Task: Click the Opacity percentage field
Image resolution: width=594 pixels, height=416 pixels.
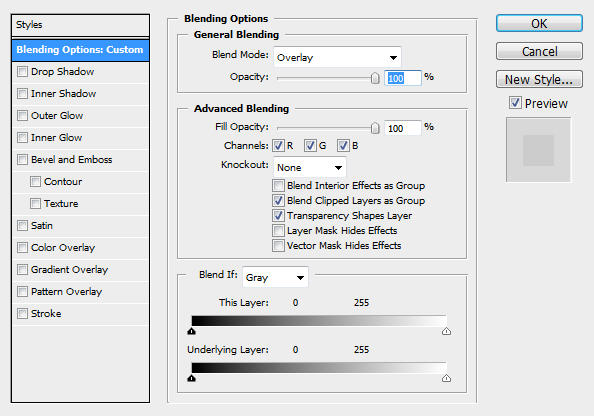Action: (x=403, y=78)
